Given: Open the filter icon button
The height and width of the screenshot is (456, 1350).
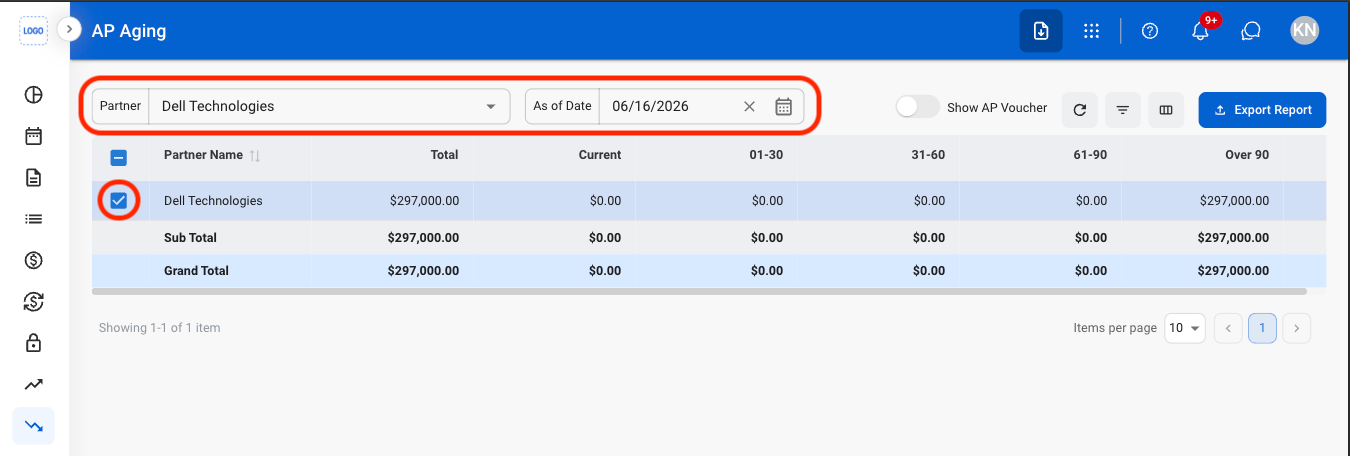Looking at the screenshot, I should (x=1123, y=110).
